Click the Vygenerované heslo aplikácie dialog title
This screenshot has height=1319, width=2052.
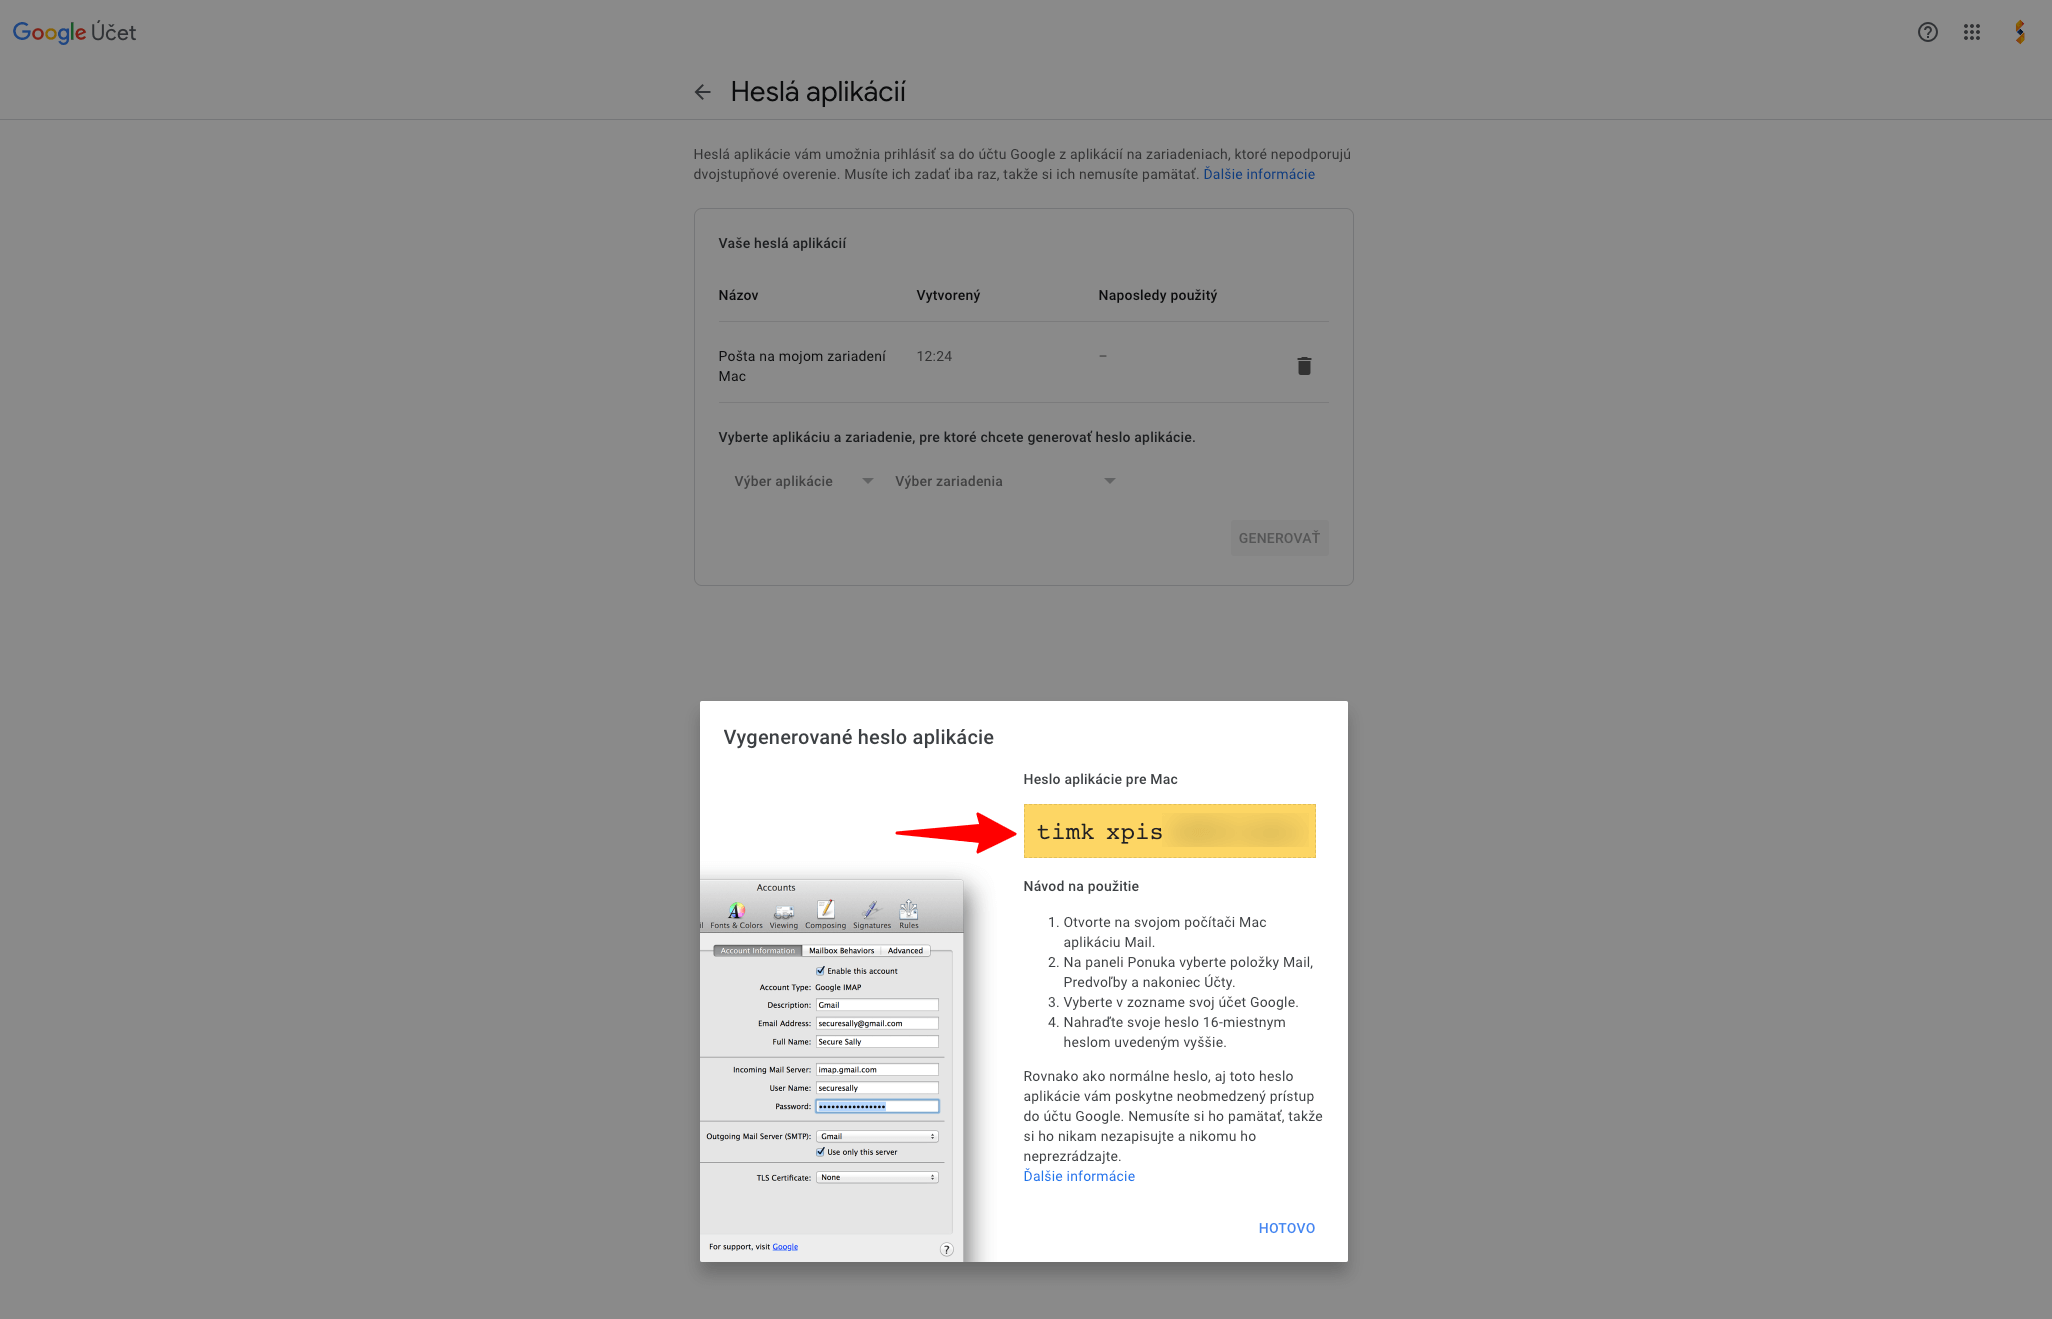[x=858, y=737]
